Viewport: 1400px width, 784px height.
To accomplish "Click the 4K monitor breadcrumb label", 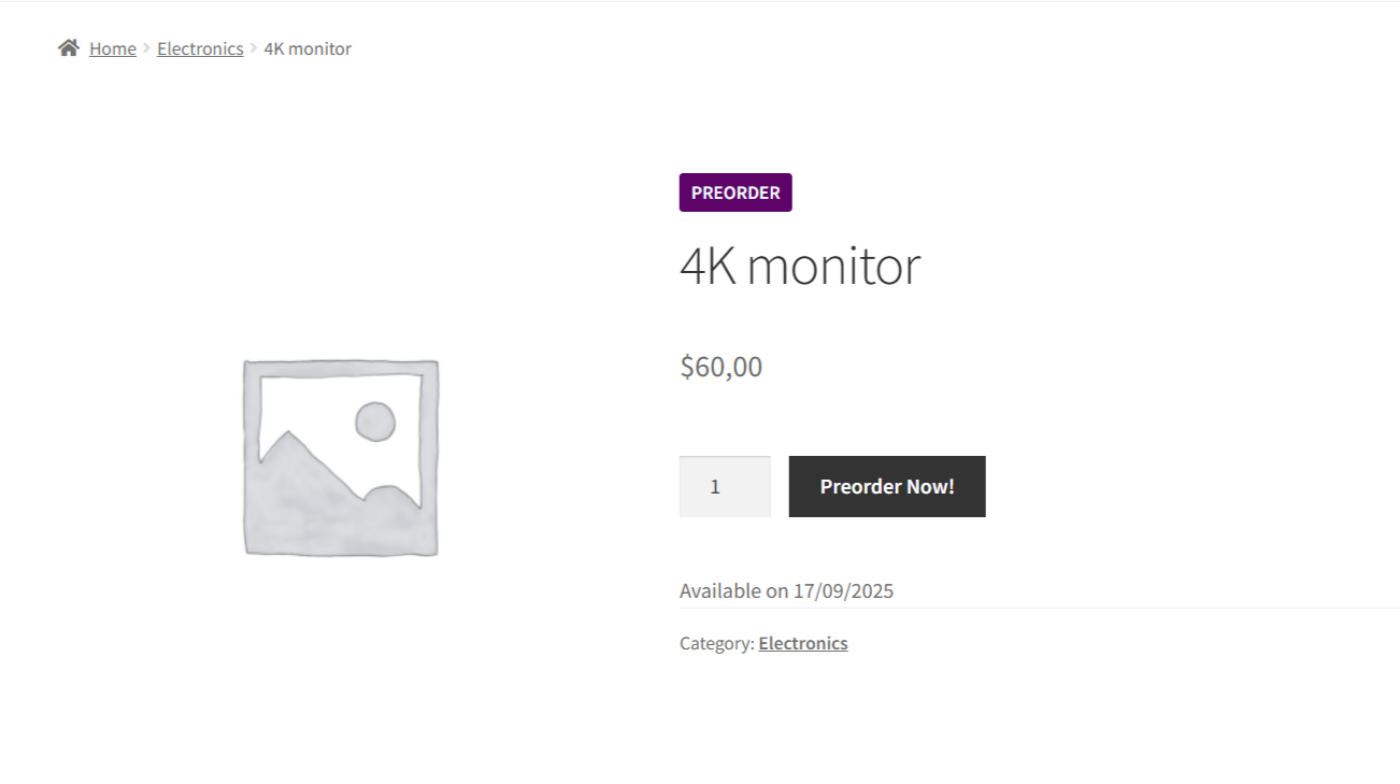I will pos(307,48).
